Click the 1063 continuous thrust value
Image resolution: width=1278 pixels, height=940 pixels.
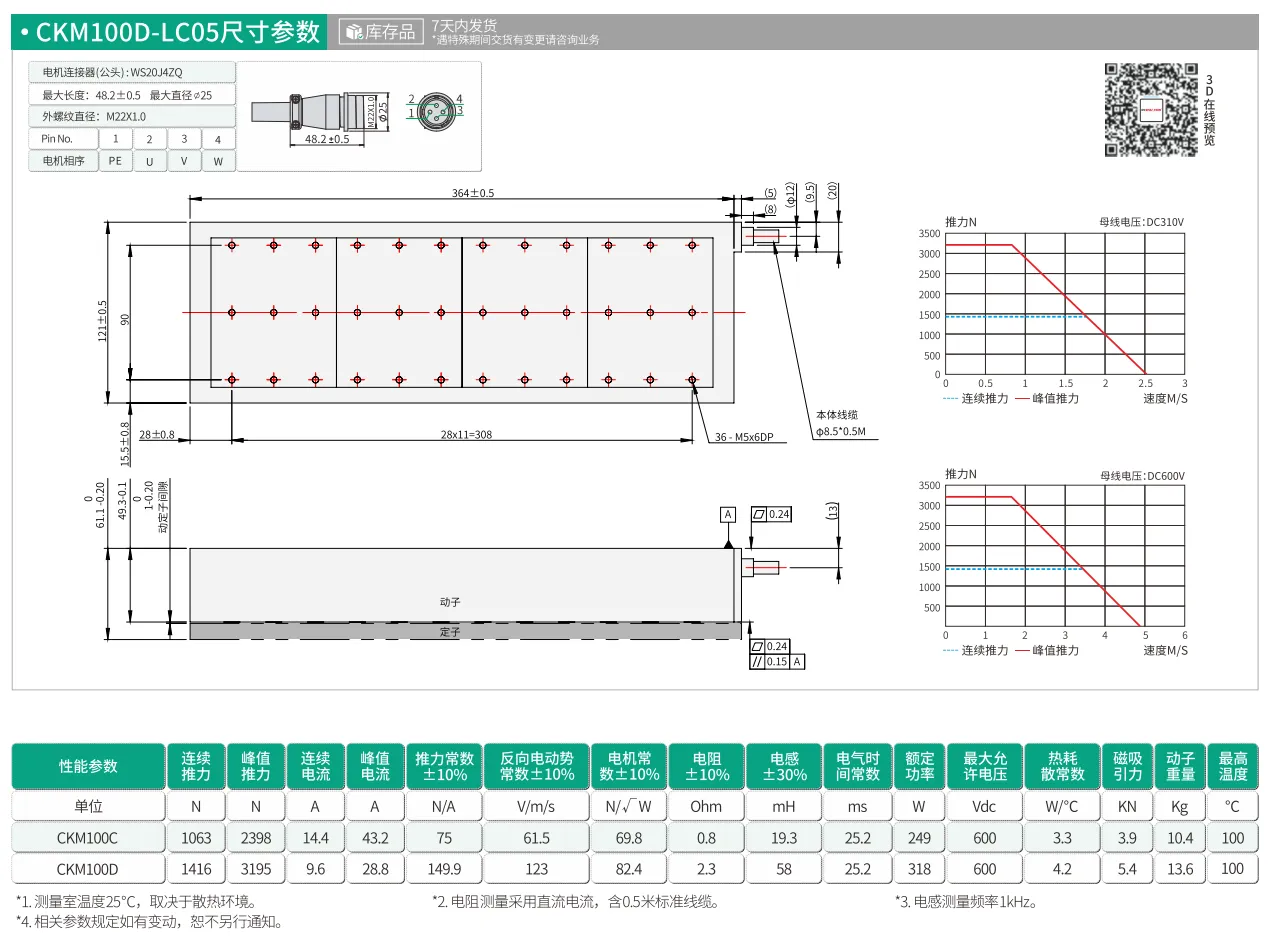[196, 837]
